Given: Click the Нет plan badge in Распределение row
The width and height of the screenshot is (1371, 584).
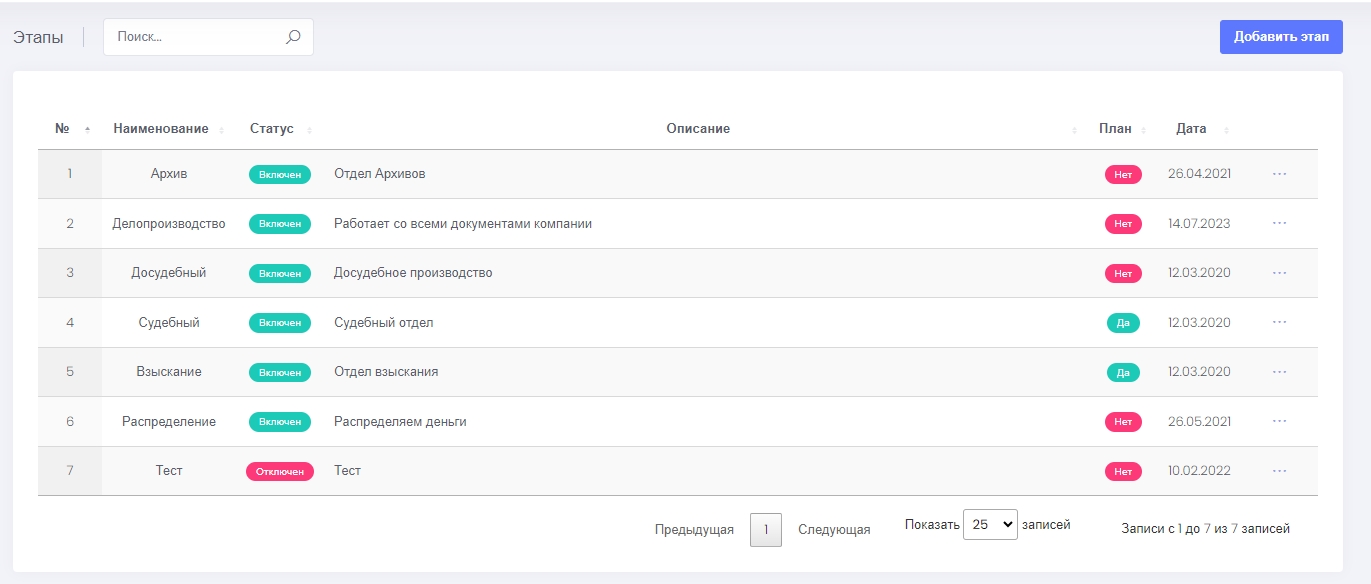Looking at the screenshot, I should [x=1122, y=422].
